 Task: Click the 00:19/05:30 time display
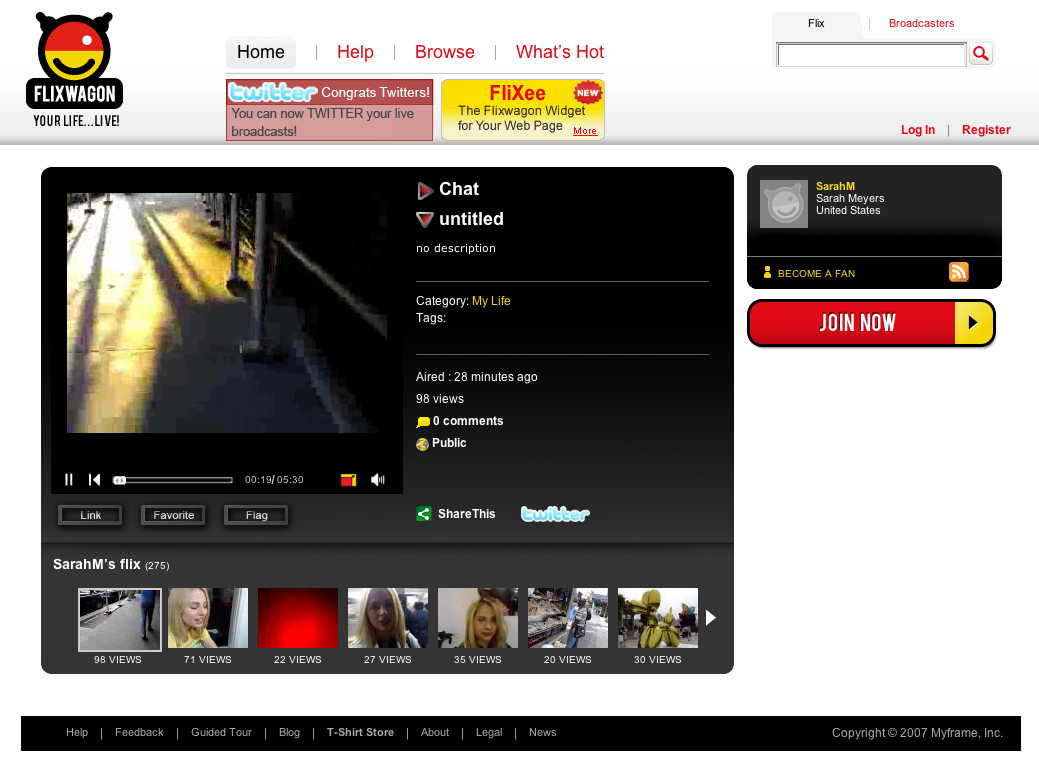coord(274,480)
